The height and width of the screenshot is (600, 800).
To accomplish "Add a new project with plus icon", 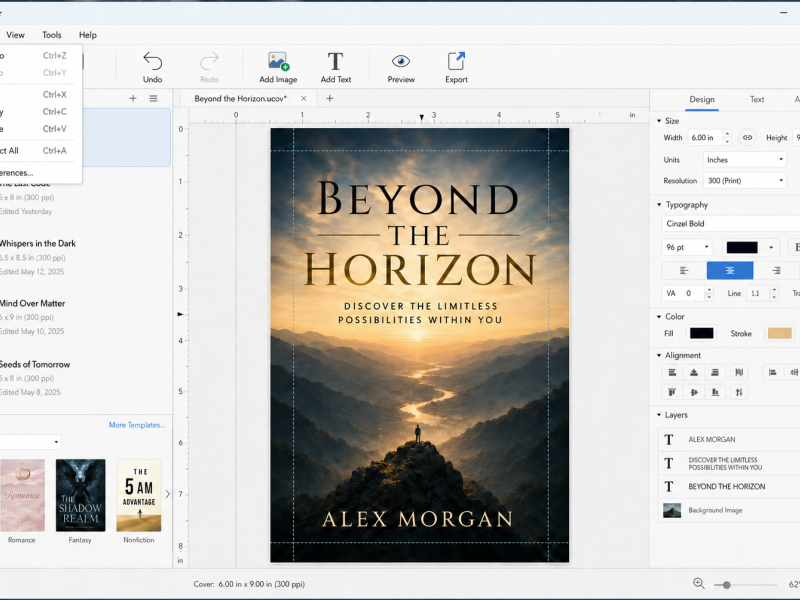I will [133, 98].
